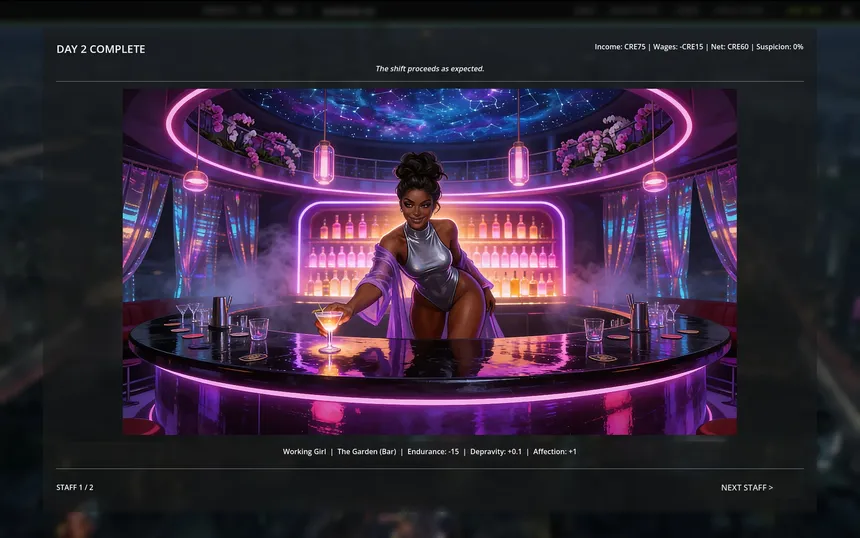
Task: Click the starry constellation ceiling dome
Action: coord(430,112)
